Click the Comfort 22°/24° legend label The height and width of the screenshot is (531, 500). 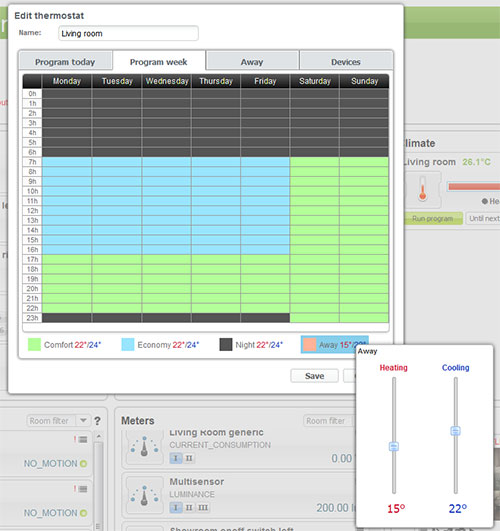click(x=72, y=345)
